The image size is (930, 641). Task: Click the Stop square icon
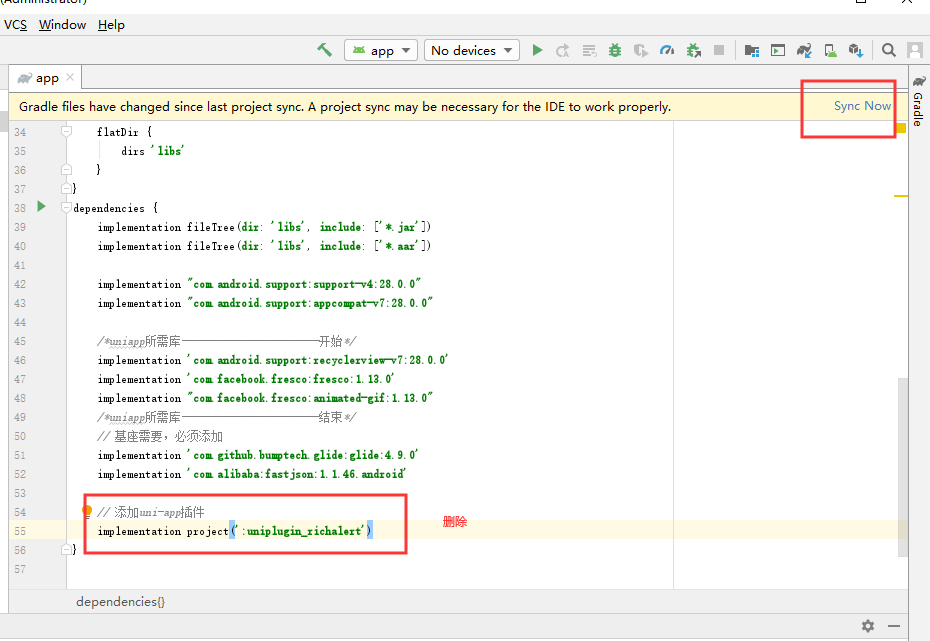719,50
